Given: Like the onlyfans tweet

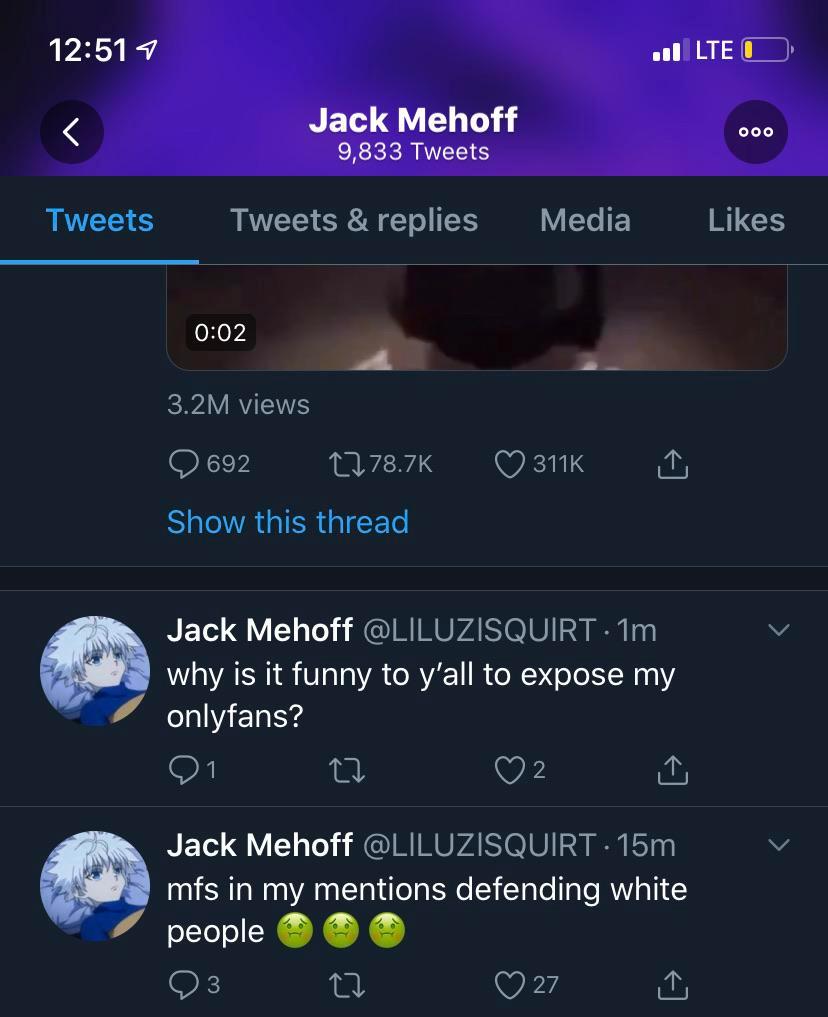Looking at the screenshot, I should pyautogui.click(x=510, y=769).
